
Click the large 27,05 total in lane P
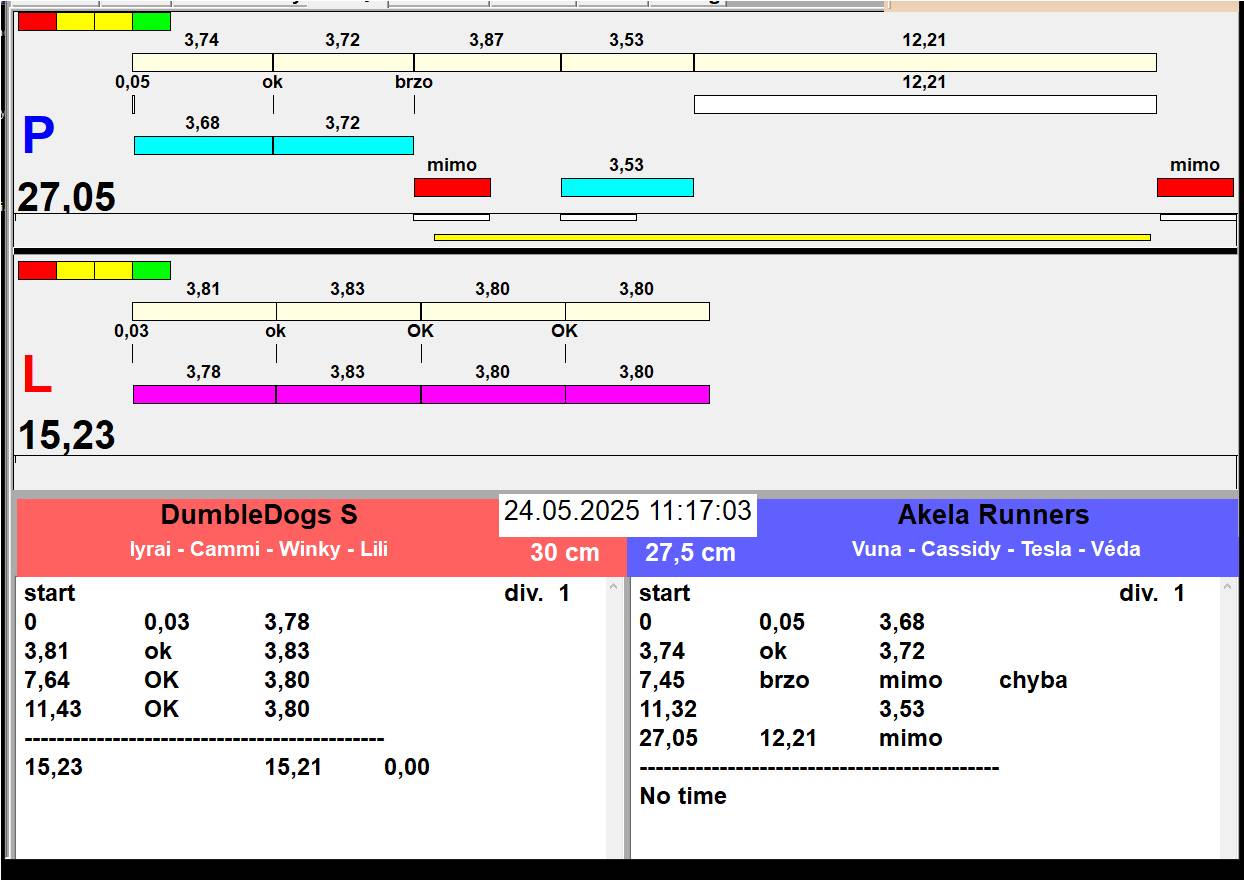67,197
